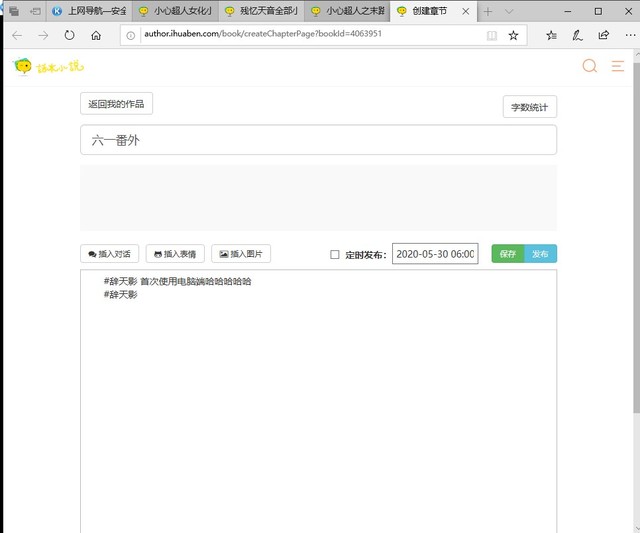Image resolution: width=640 pixels, height=533 pixels.
Task: Click the browser share icon
Action: point(604,35)
